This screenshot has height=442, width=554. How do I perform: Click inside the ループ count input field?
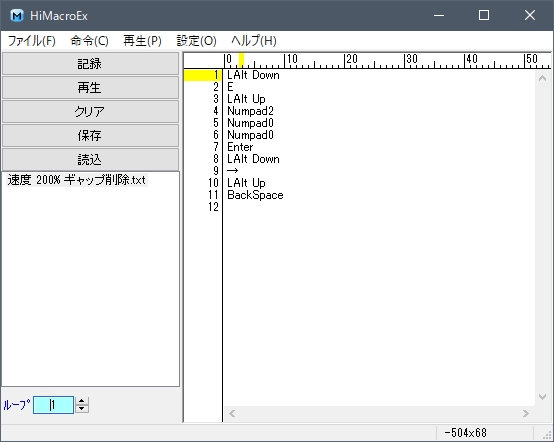coord(53,405)
